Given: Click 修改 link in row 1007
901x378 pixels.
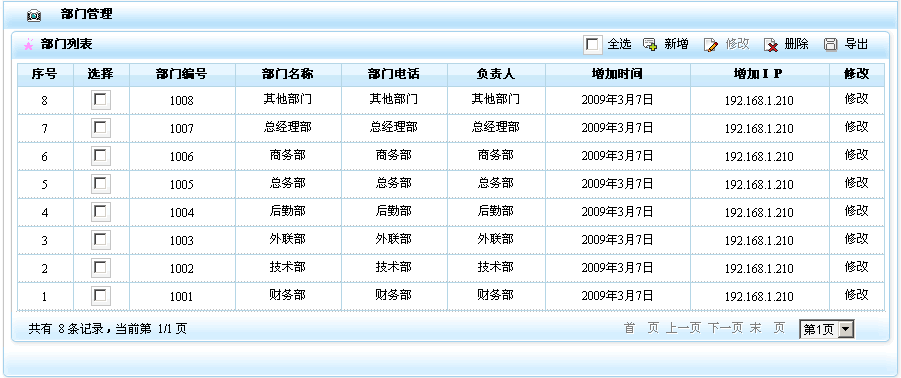Looking at the screenshot, I should tap(856, 126).
